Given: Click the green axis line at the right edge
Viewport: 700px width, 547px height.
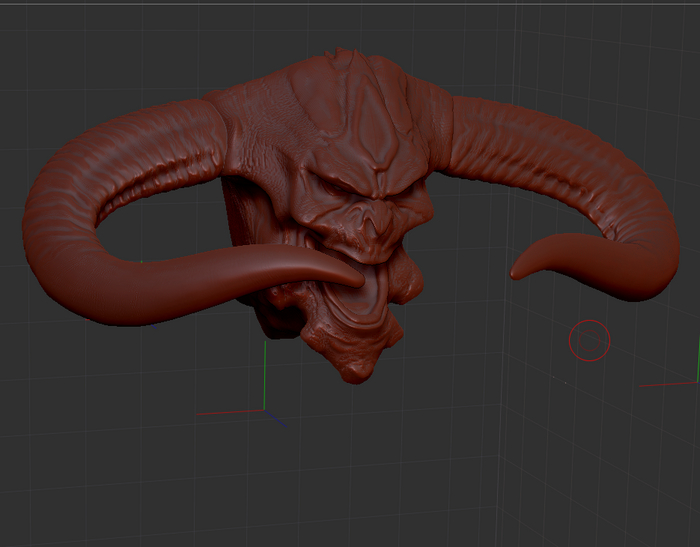Looking at the screenshot, I should pyautogui.click(x=696, y=358).
